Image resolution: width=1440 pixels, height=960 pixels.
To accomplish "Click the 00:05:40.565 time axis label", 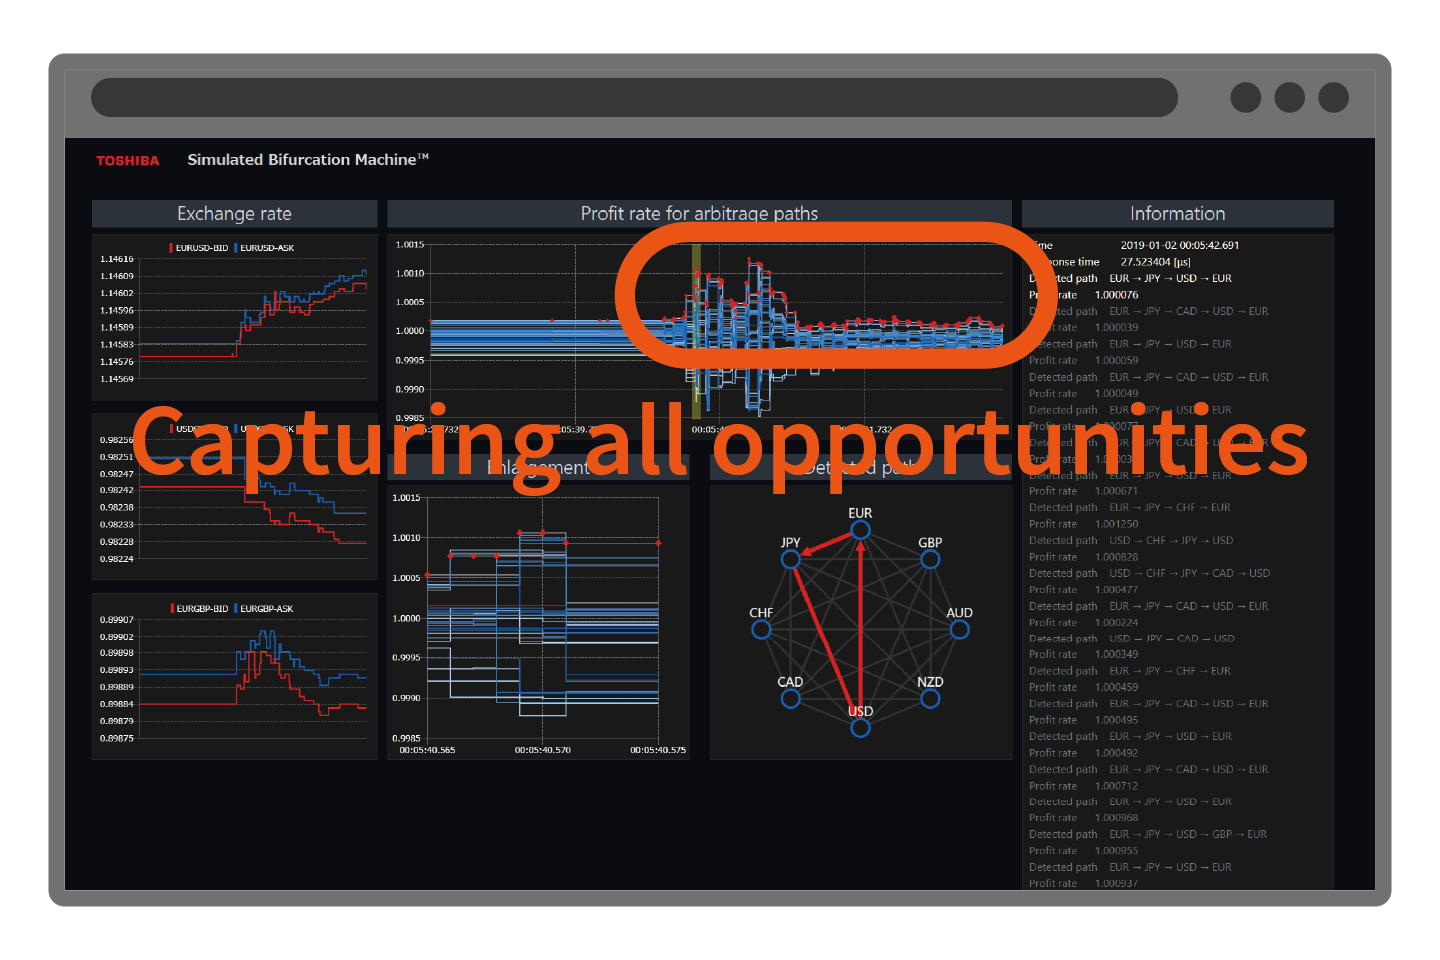I will tap(427, 750).
